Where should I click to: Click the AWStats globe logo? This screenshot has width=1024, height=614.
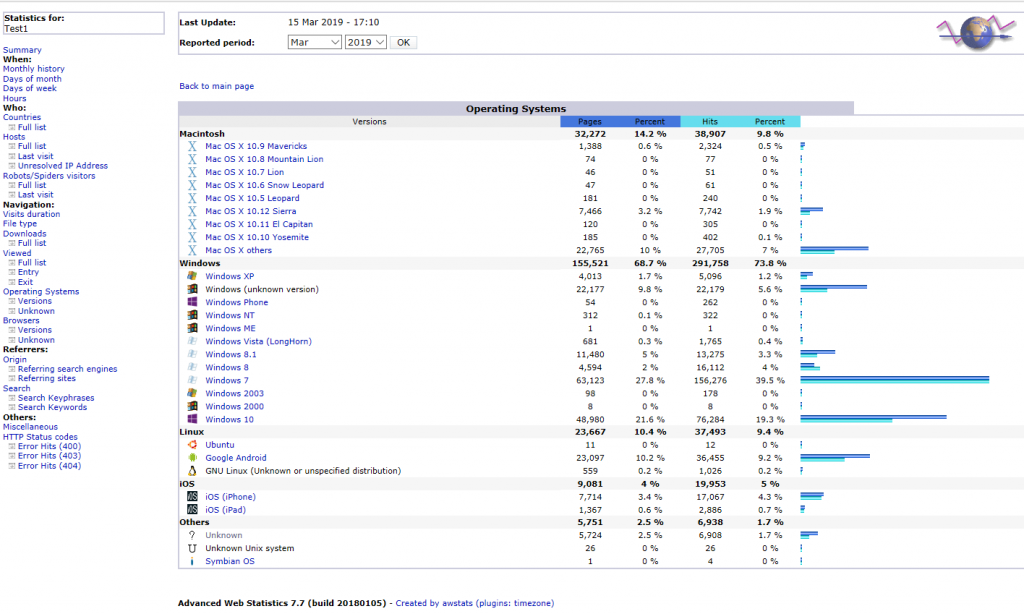point(976,33)
